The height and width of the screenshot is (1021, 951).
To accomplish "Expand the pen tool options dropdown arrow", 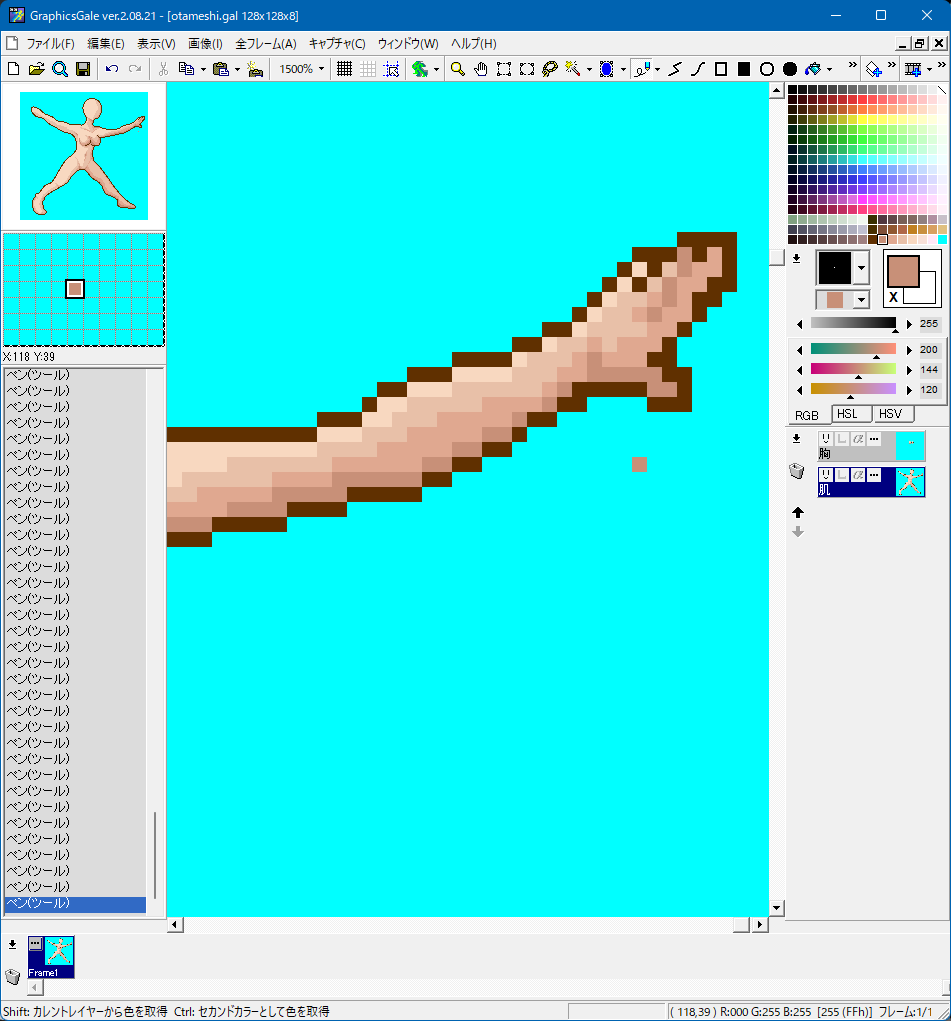I will click(657, 69).
